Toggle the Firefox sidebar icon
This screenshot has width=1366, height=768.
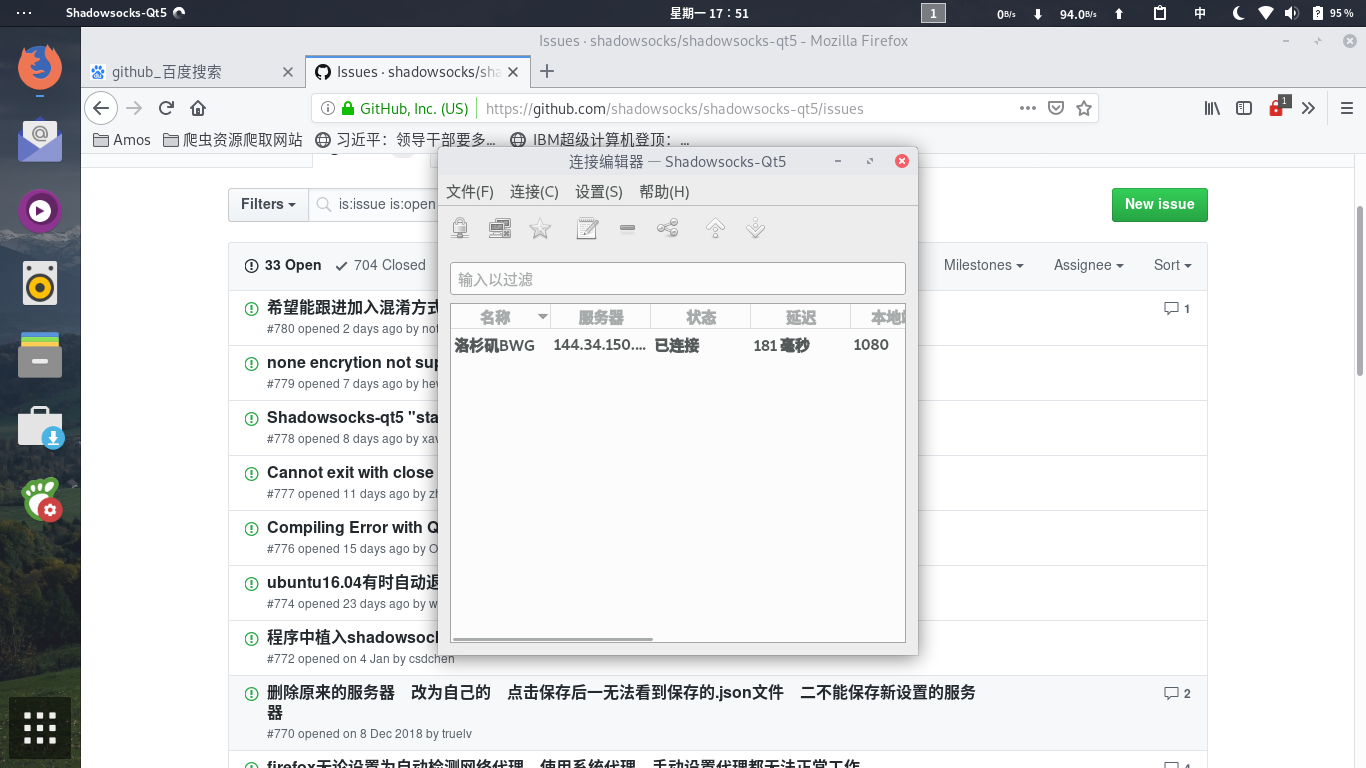[1244, 108]
